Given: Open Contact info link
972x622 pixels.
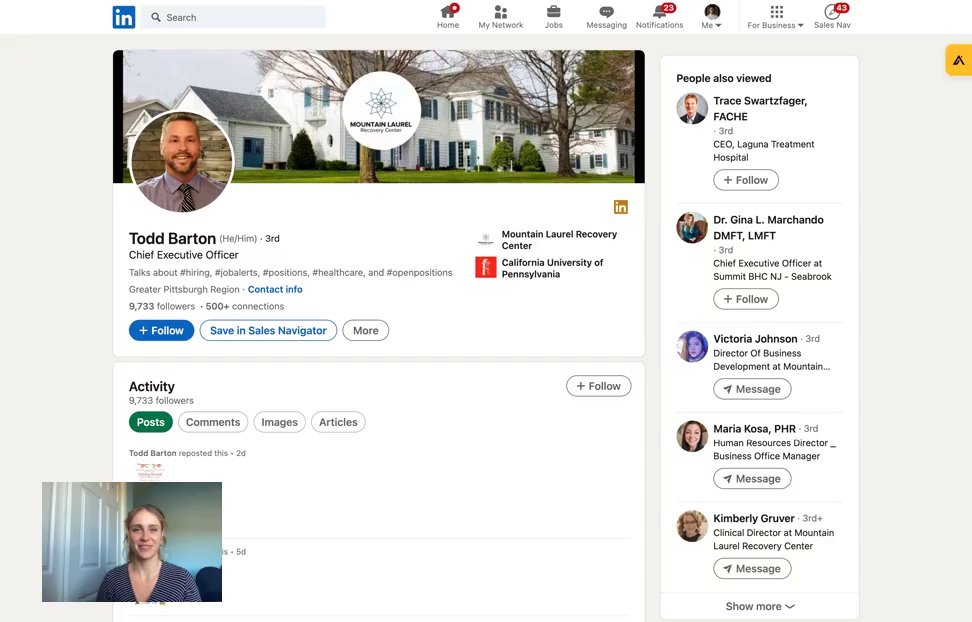Looking at the screenshot, I should (x=275, y=290).
